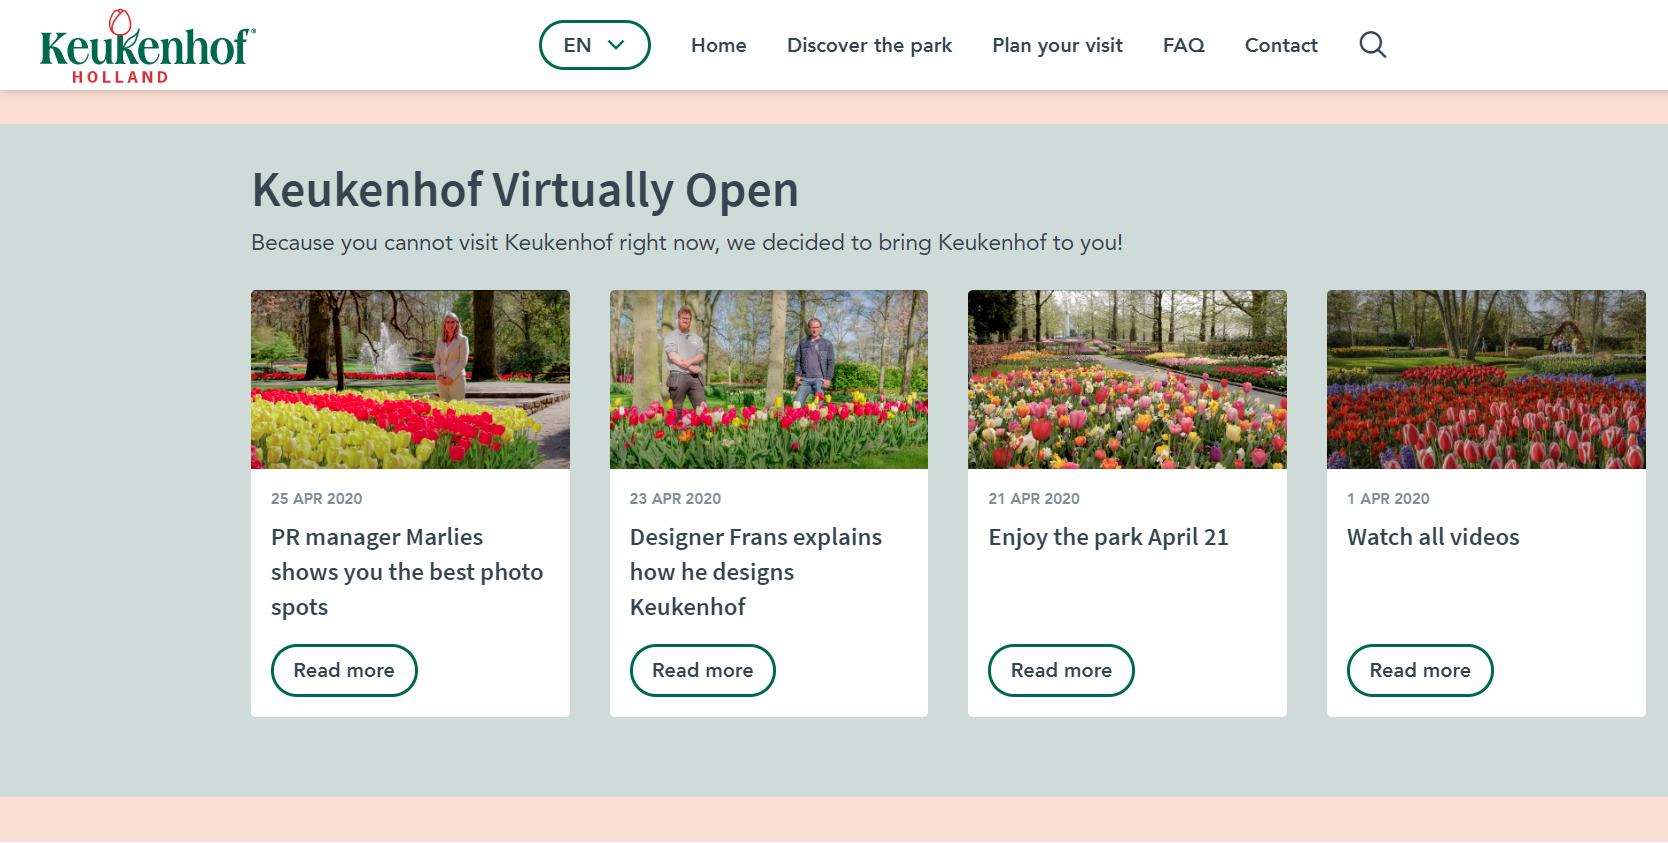This screenshot has width=1668, height=843.
Task: Click the '23 APR 2020' date
Action: (675, 498)
